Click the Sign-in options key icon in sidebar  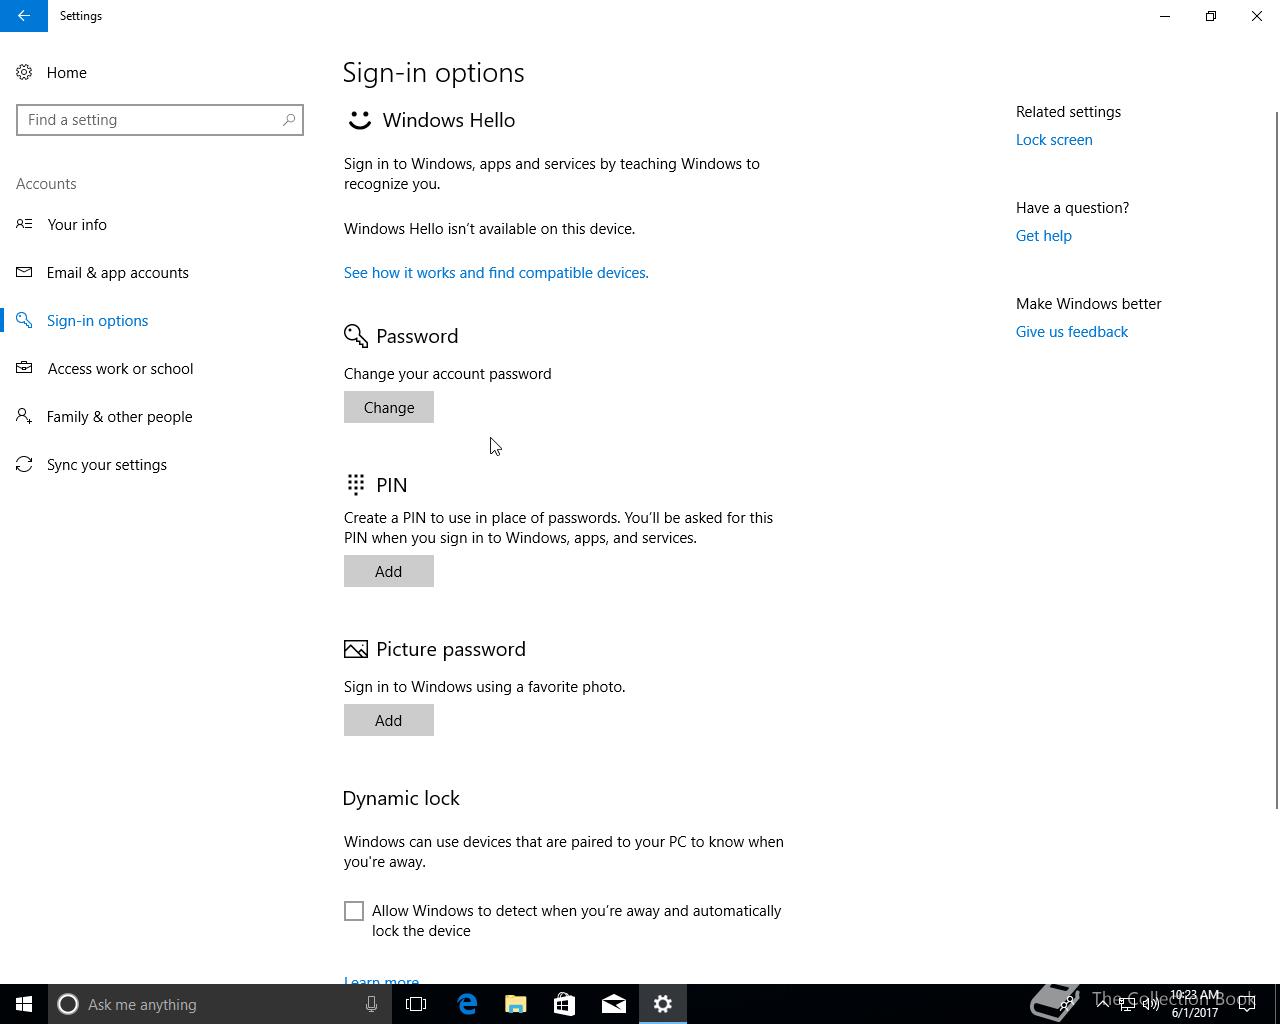tap(24, 320)
